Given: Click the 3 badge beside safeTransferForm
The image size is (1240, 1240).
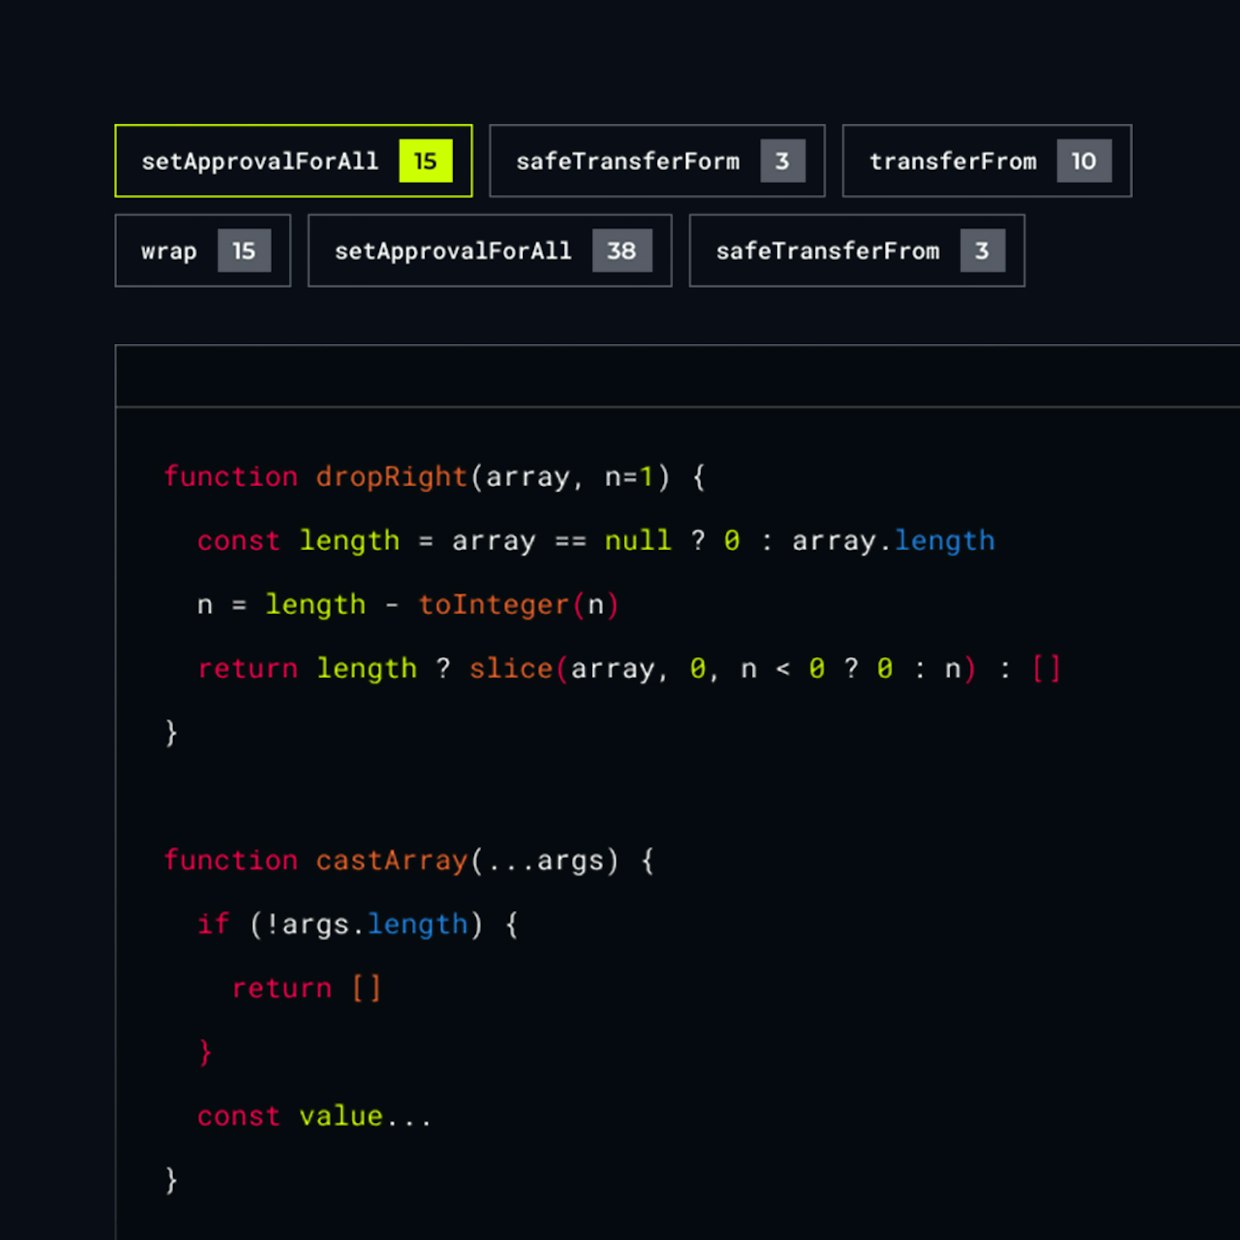Looking at the screenshot, I should (x=782, y=161).
